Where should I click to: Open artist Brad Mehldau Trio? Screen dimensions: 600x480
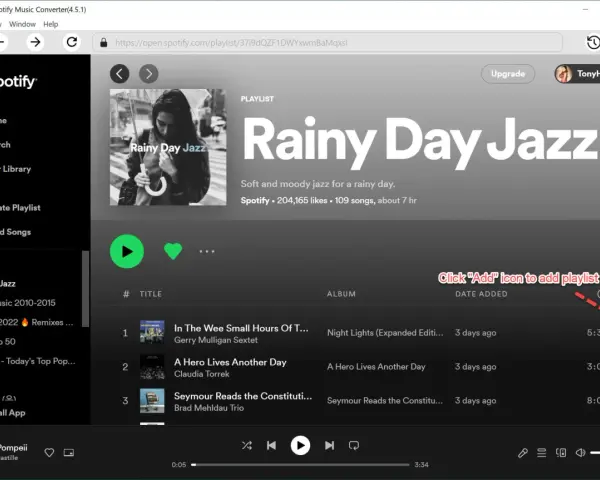(x=209, y=408)
